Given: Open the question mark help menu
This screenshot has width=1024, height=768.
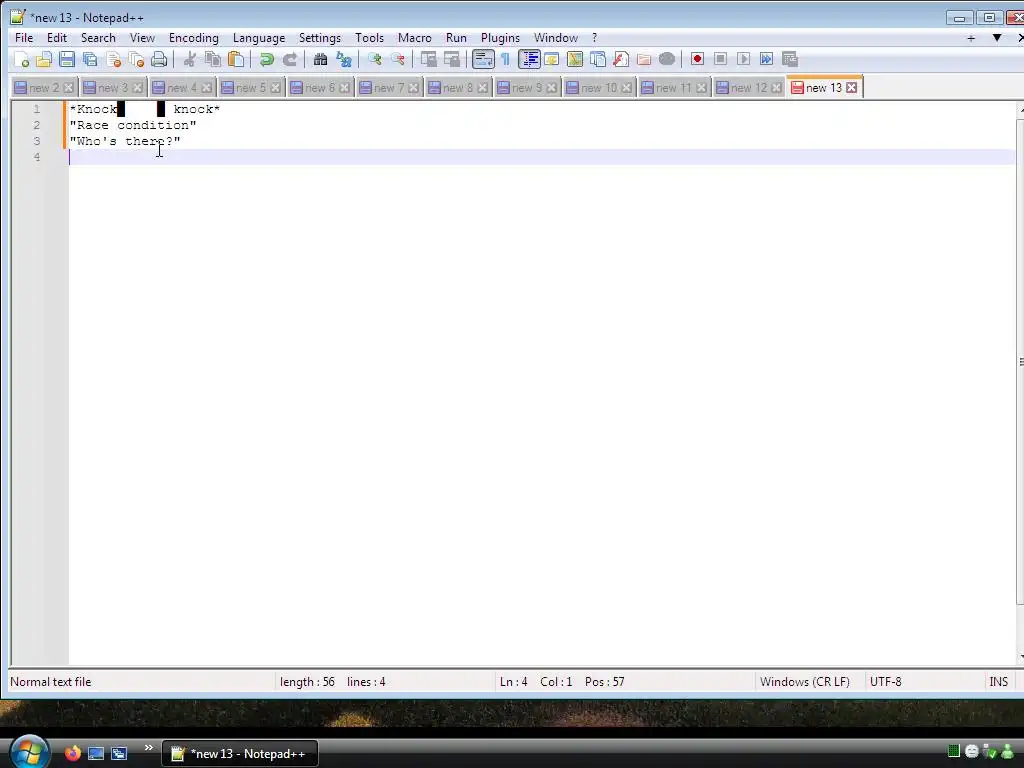Looking at the screenshot, I should pos(594,38).
